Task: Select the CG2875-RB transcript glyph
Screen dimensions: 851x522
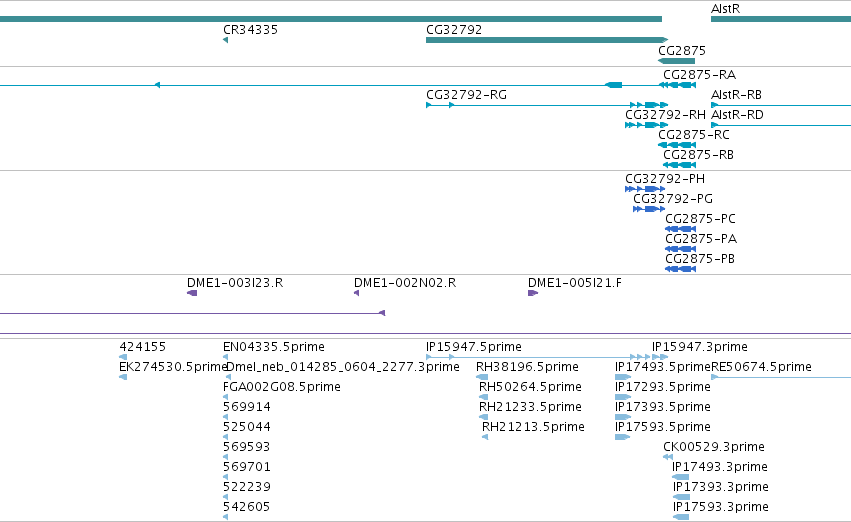Action: pos(679,165)
